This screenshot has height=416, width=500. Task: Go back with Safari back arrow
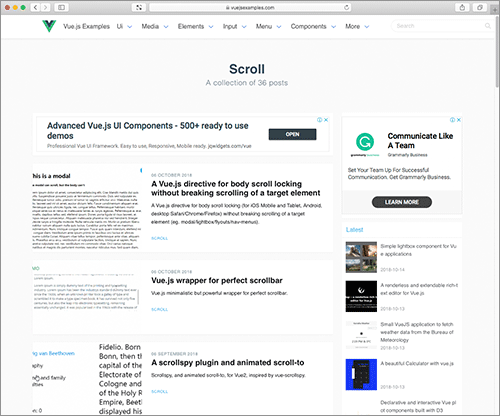tap(35, 7)
